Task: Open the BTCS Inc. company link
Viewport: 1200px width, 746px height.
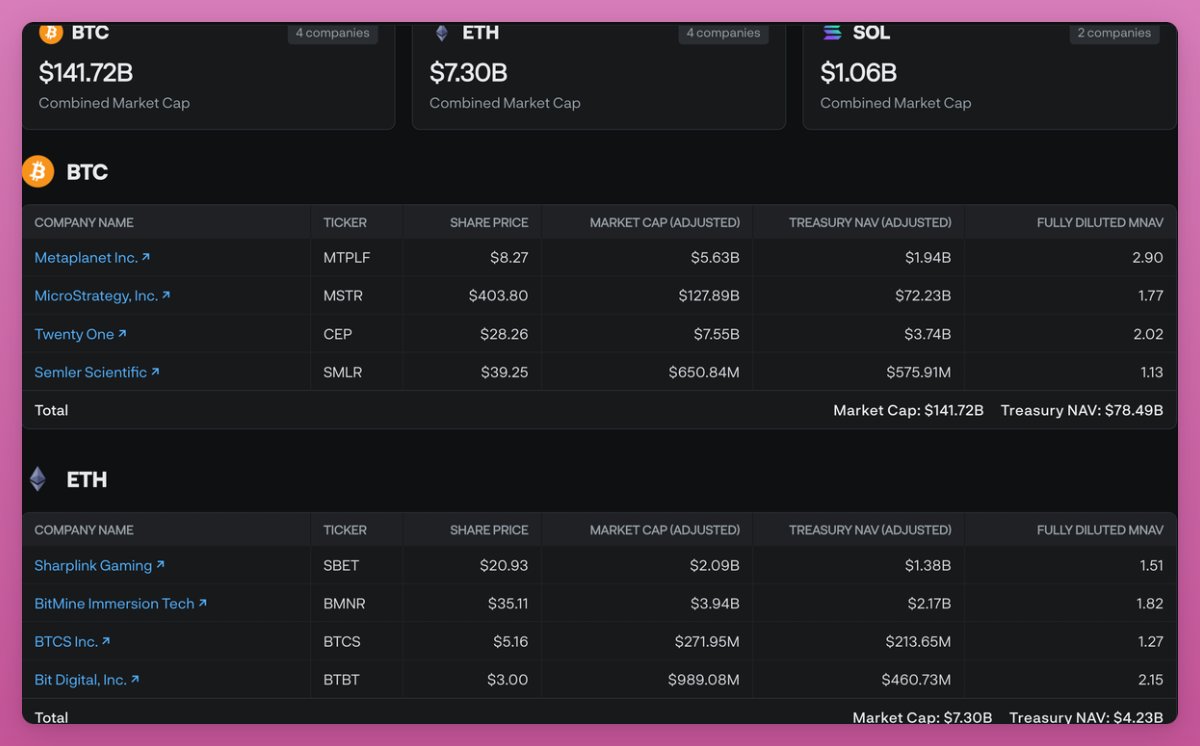Action: [x=72, y=642]
